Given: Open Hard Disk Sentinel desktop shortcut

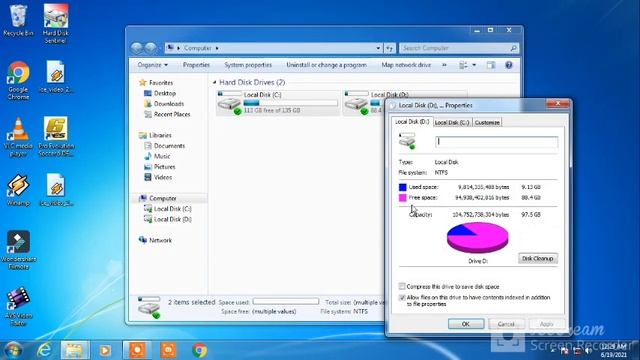Looking at the screenshot, I should [56, 23].
